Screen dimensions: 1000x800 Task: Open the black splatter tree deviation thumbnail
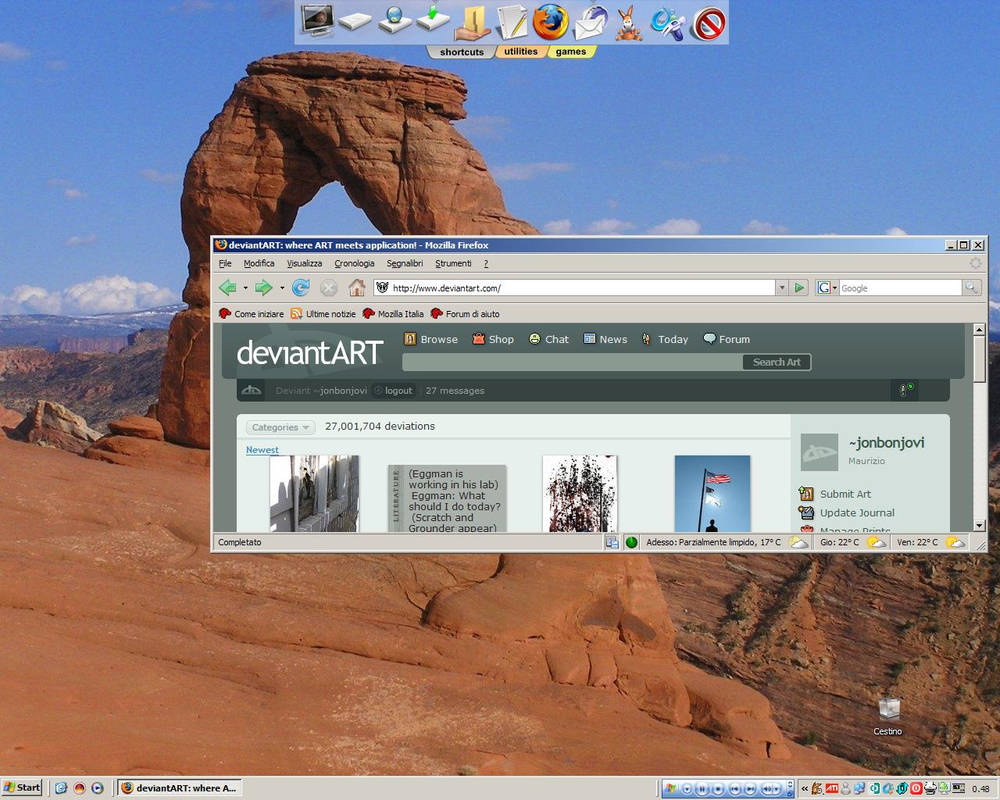coord(580,493)
